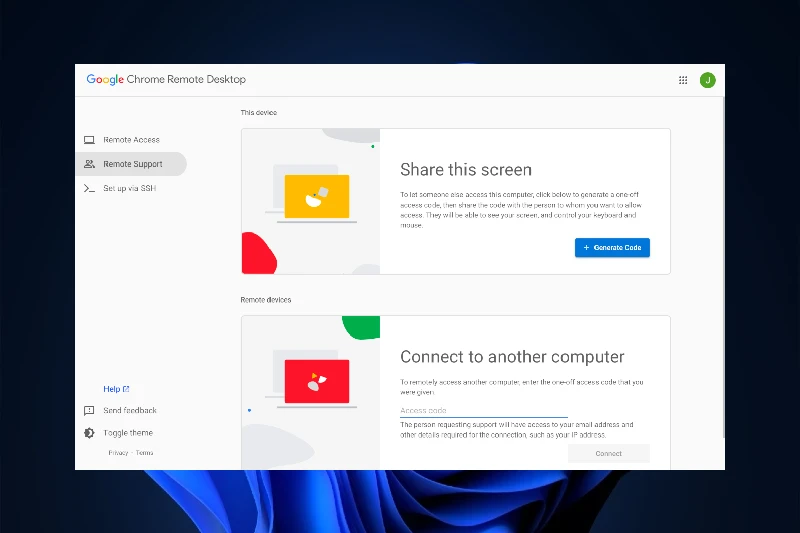Open the Set up via SSH section
This screenshot has height=533, width=800.
tap(130, 188)
